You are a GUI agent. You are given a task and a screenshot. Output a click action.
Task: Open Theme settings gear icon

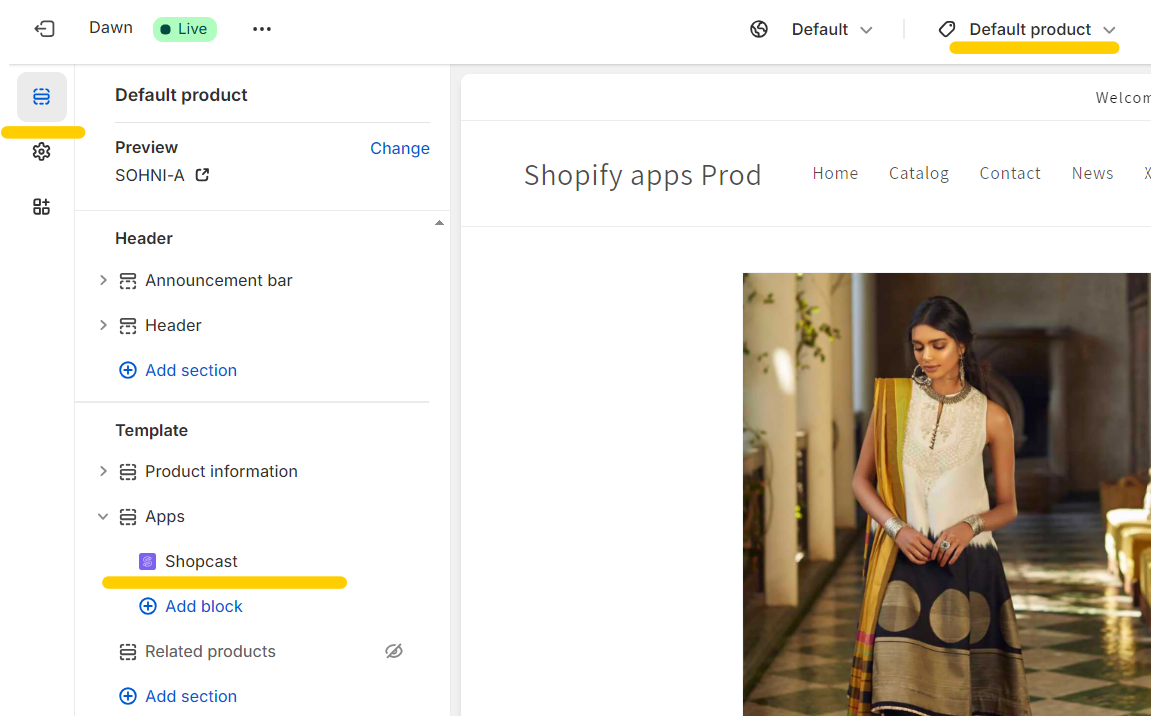[41, 152]
